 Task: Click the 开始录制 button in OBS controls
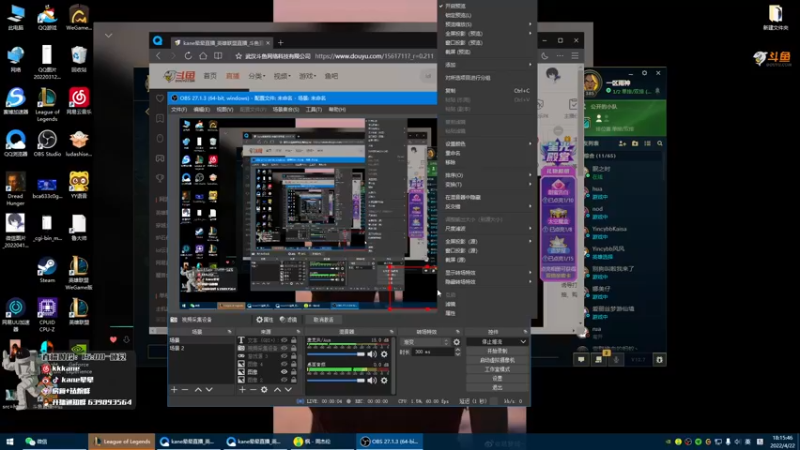(497, 351)
